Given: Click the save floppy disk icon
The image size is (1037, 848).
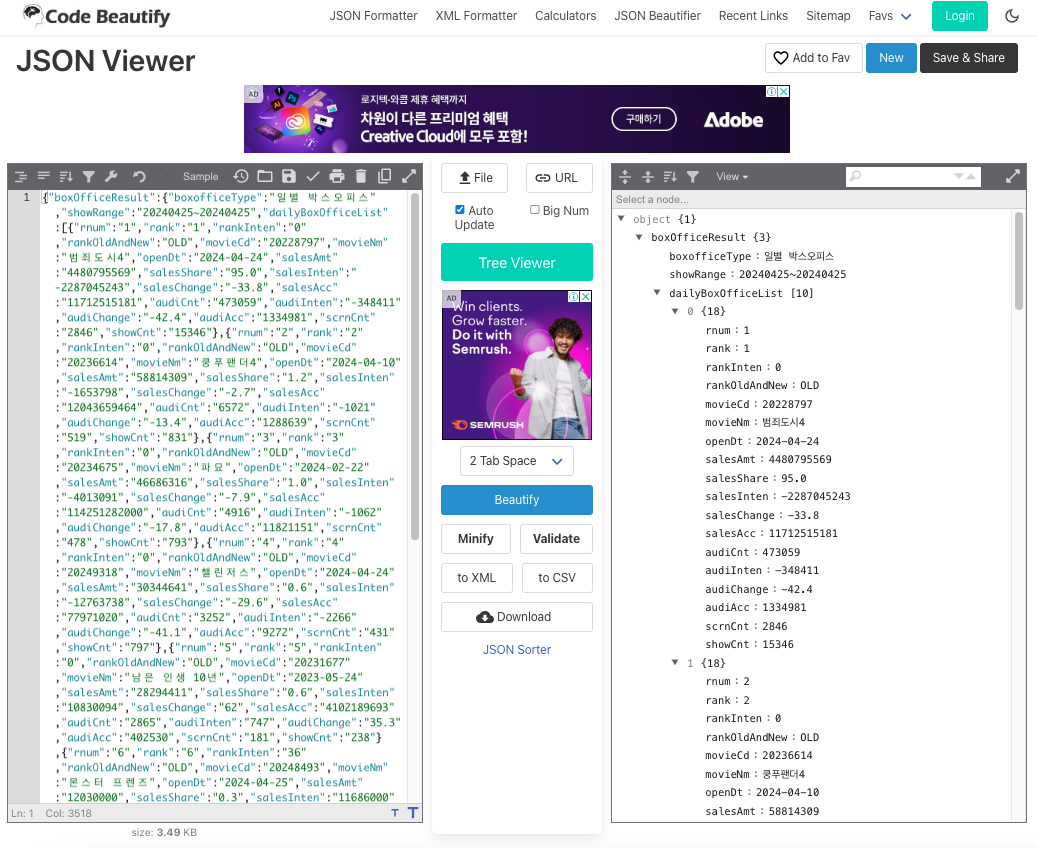Looking at the screenshot, I should pyautogui.click(x=289, y=176).
